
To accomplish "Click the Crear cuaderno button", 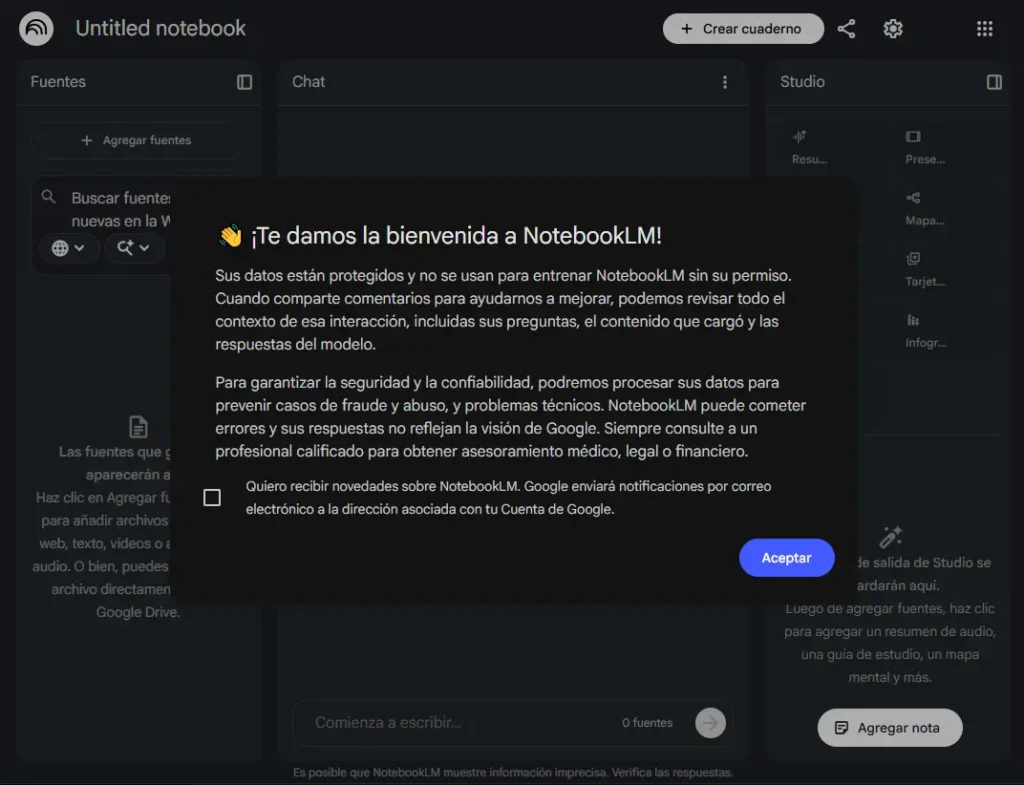I will point(743,29).
